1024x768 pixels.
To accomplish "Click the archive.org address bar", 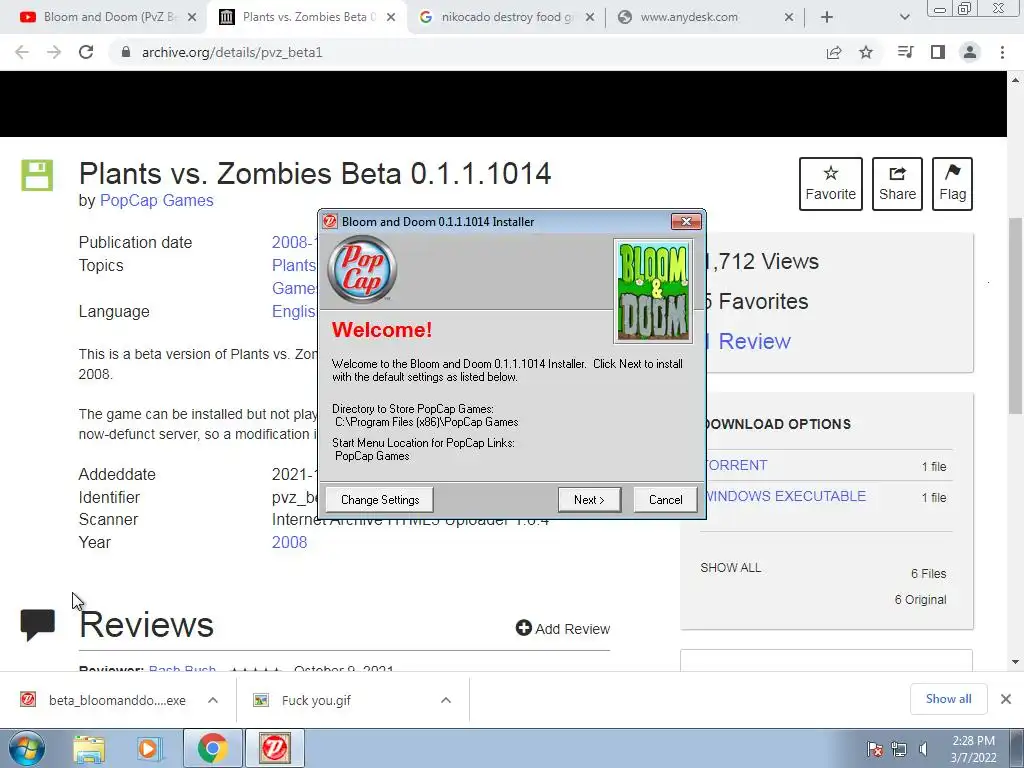I will tap(470, 52).
